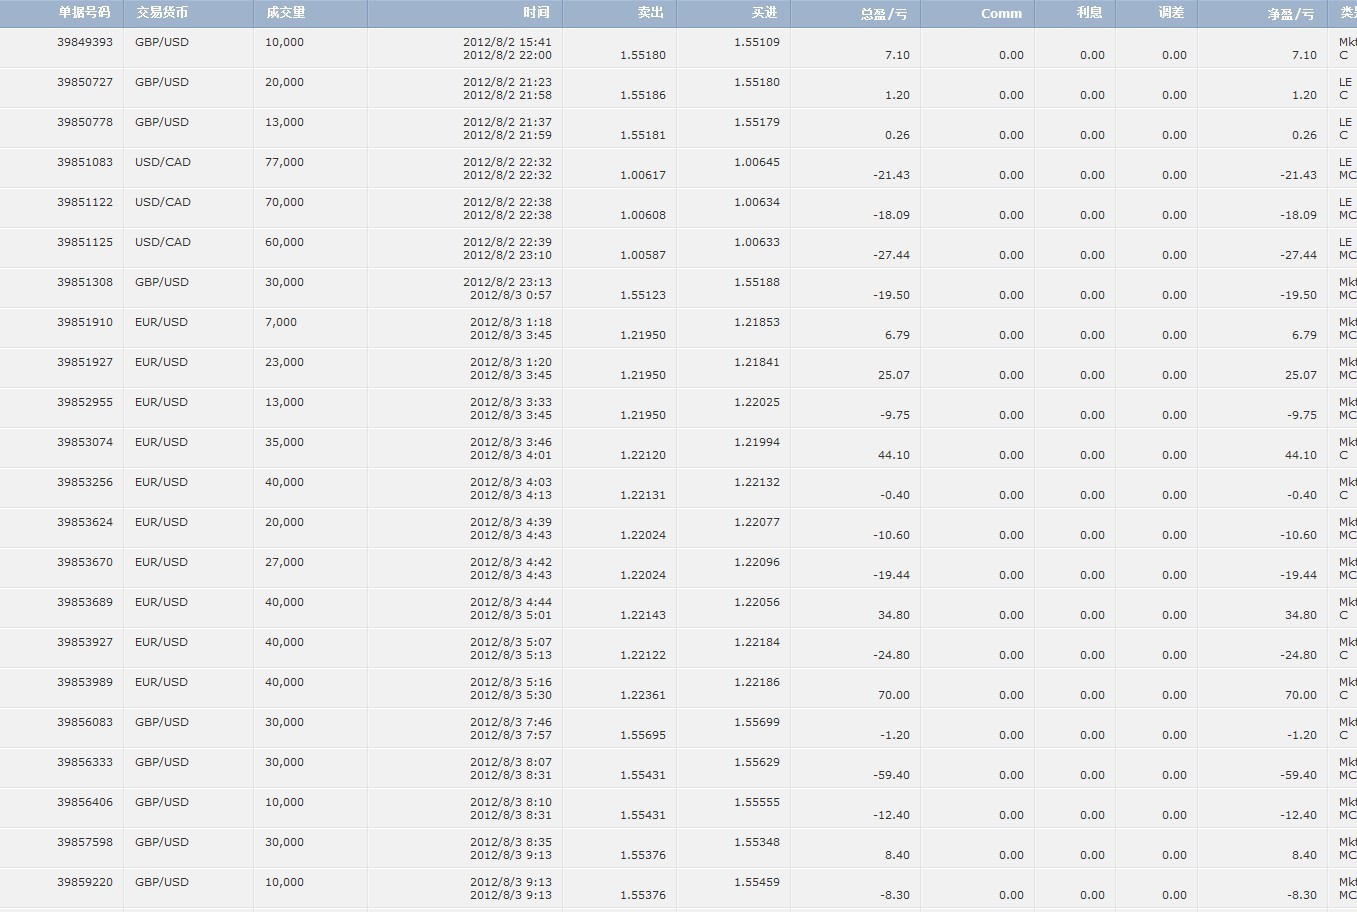1357x912 pixels.
Task: Click the 卖出 column header
Action: coord(619,13)
